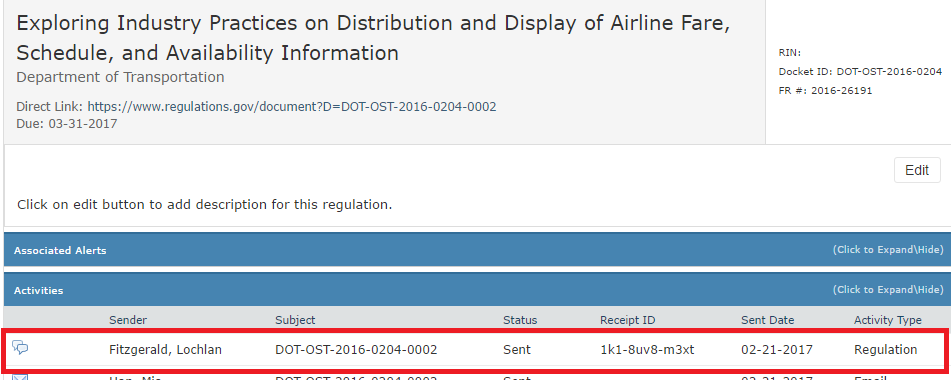Select sender Fitzgerald, Lochlan
This screenshot has width=951, height=380.
(x=165, y=350)
